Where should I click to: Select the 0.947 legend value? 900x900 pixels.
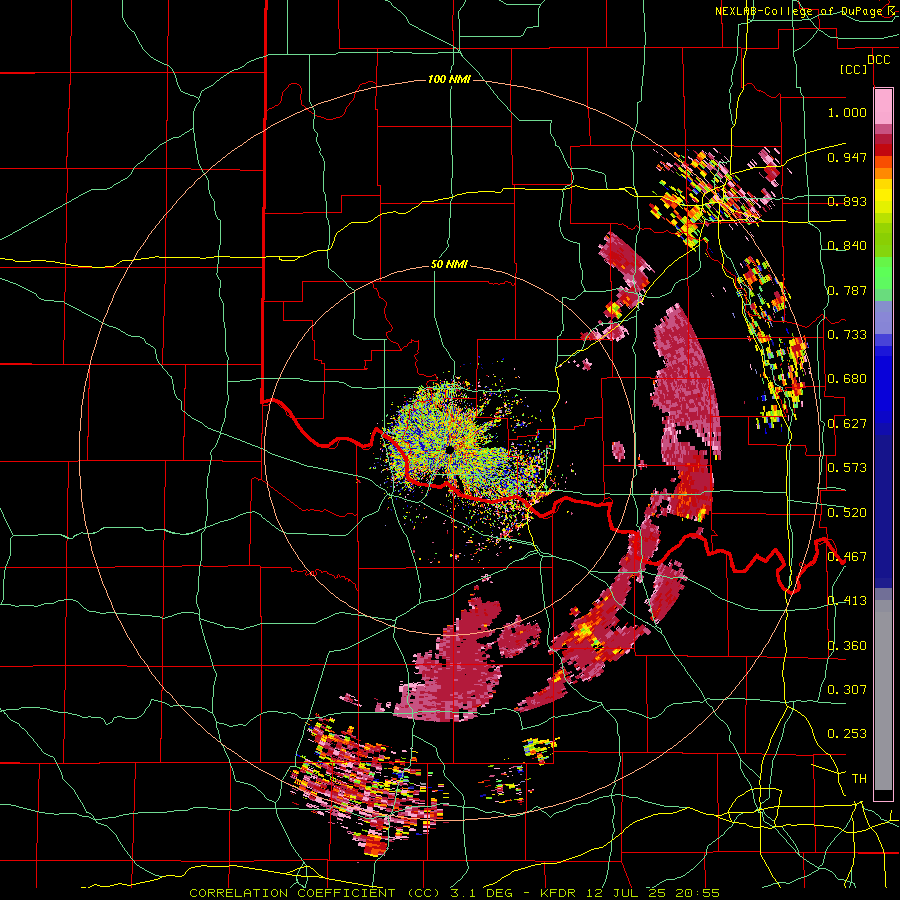click(x=847, y=157)
